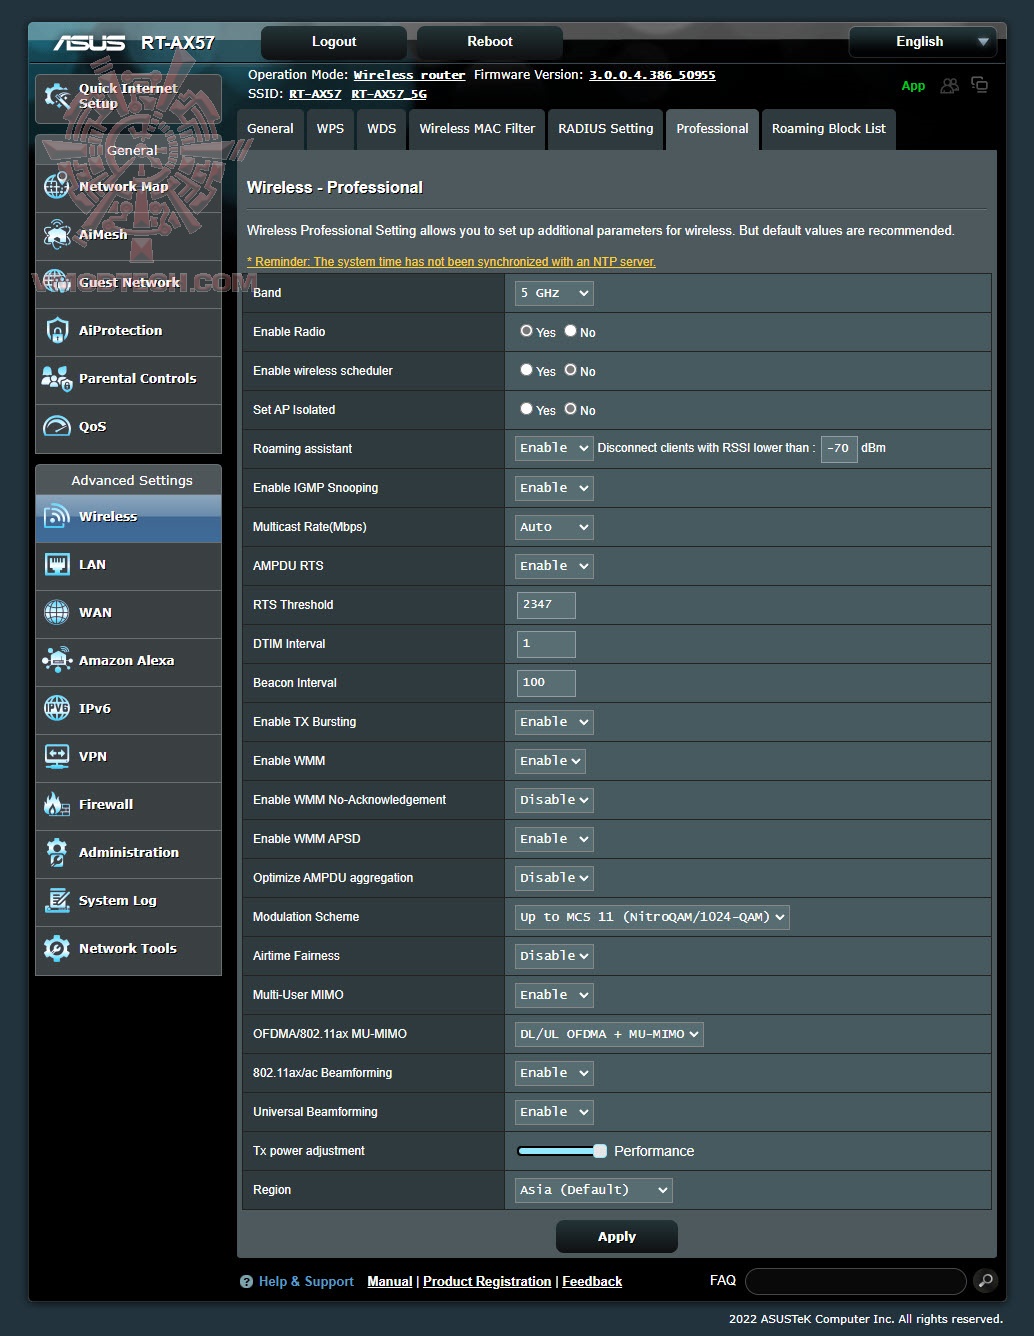Open the Firewall flame icon
Image resolution: width=1034 pixels, height=1336 pixels.
pyautogui.click(x=57, y=804)
